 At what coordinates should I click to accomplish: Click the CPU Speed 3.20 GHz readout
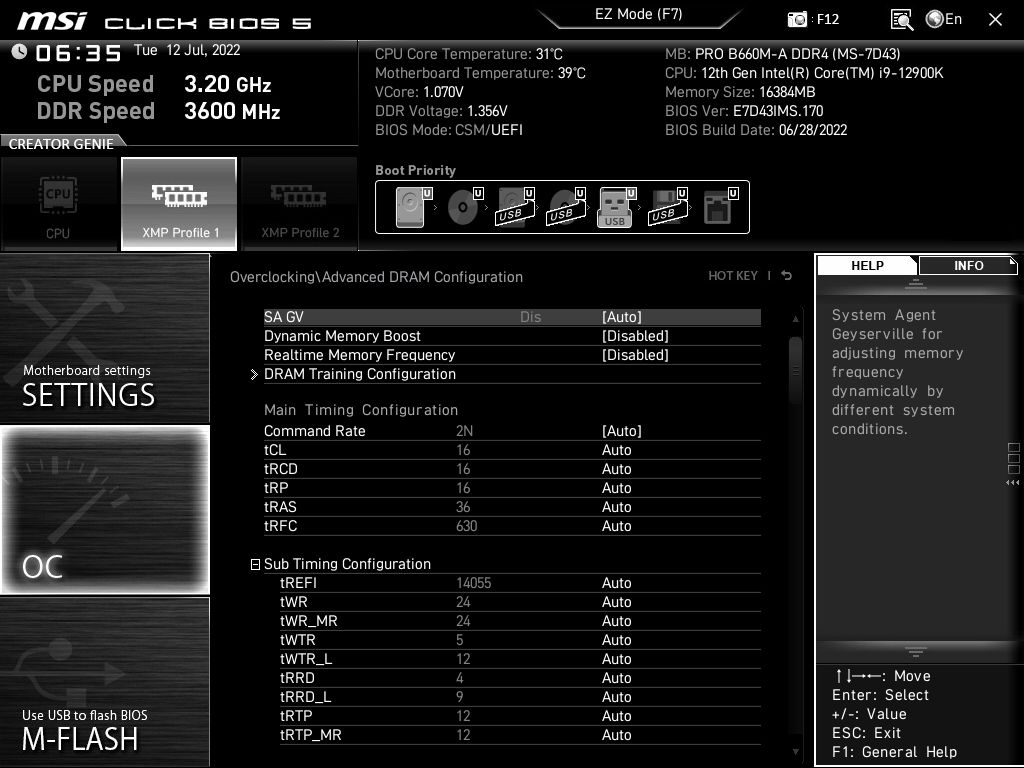154,84
